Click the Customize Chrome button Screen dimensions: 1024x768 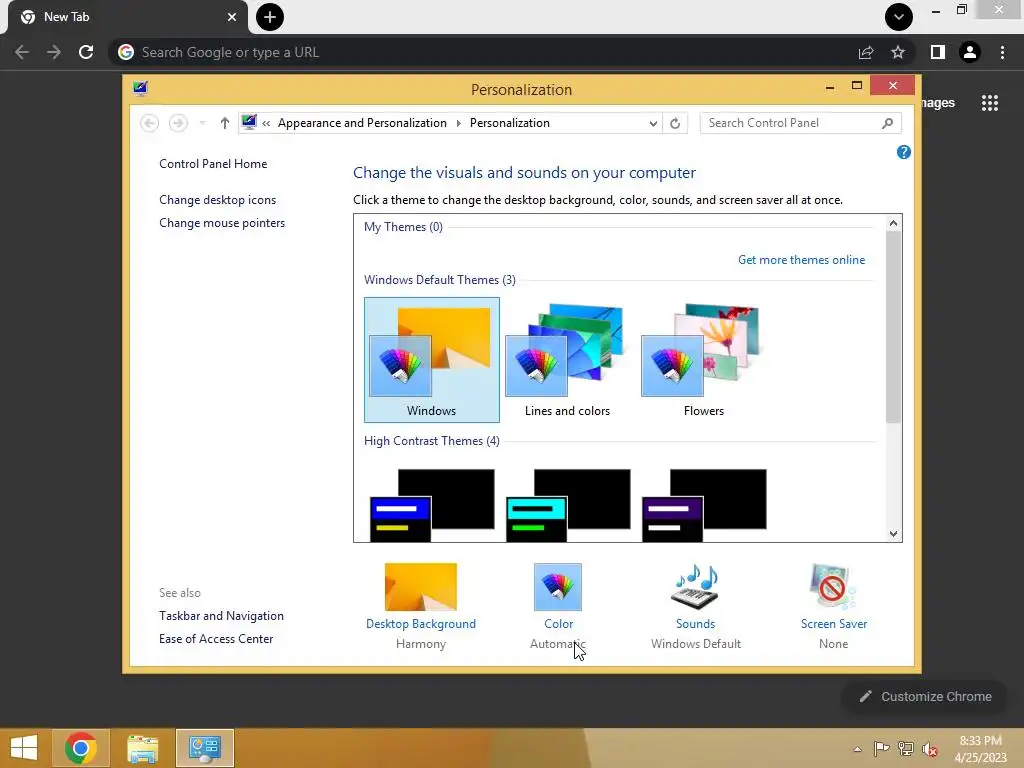pos(926,697)
